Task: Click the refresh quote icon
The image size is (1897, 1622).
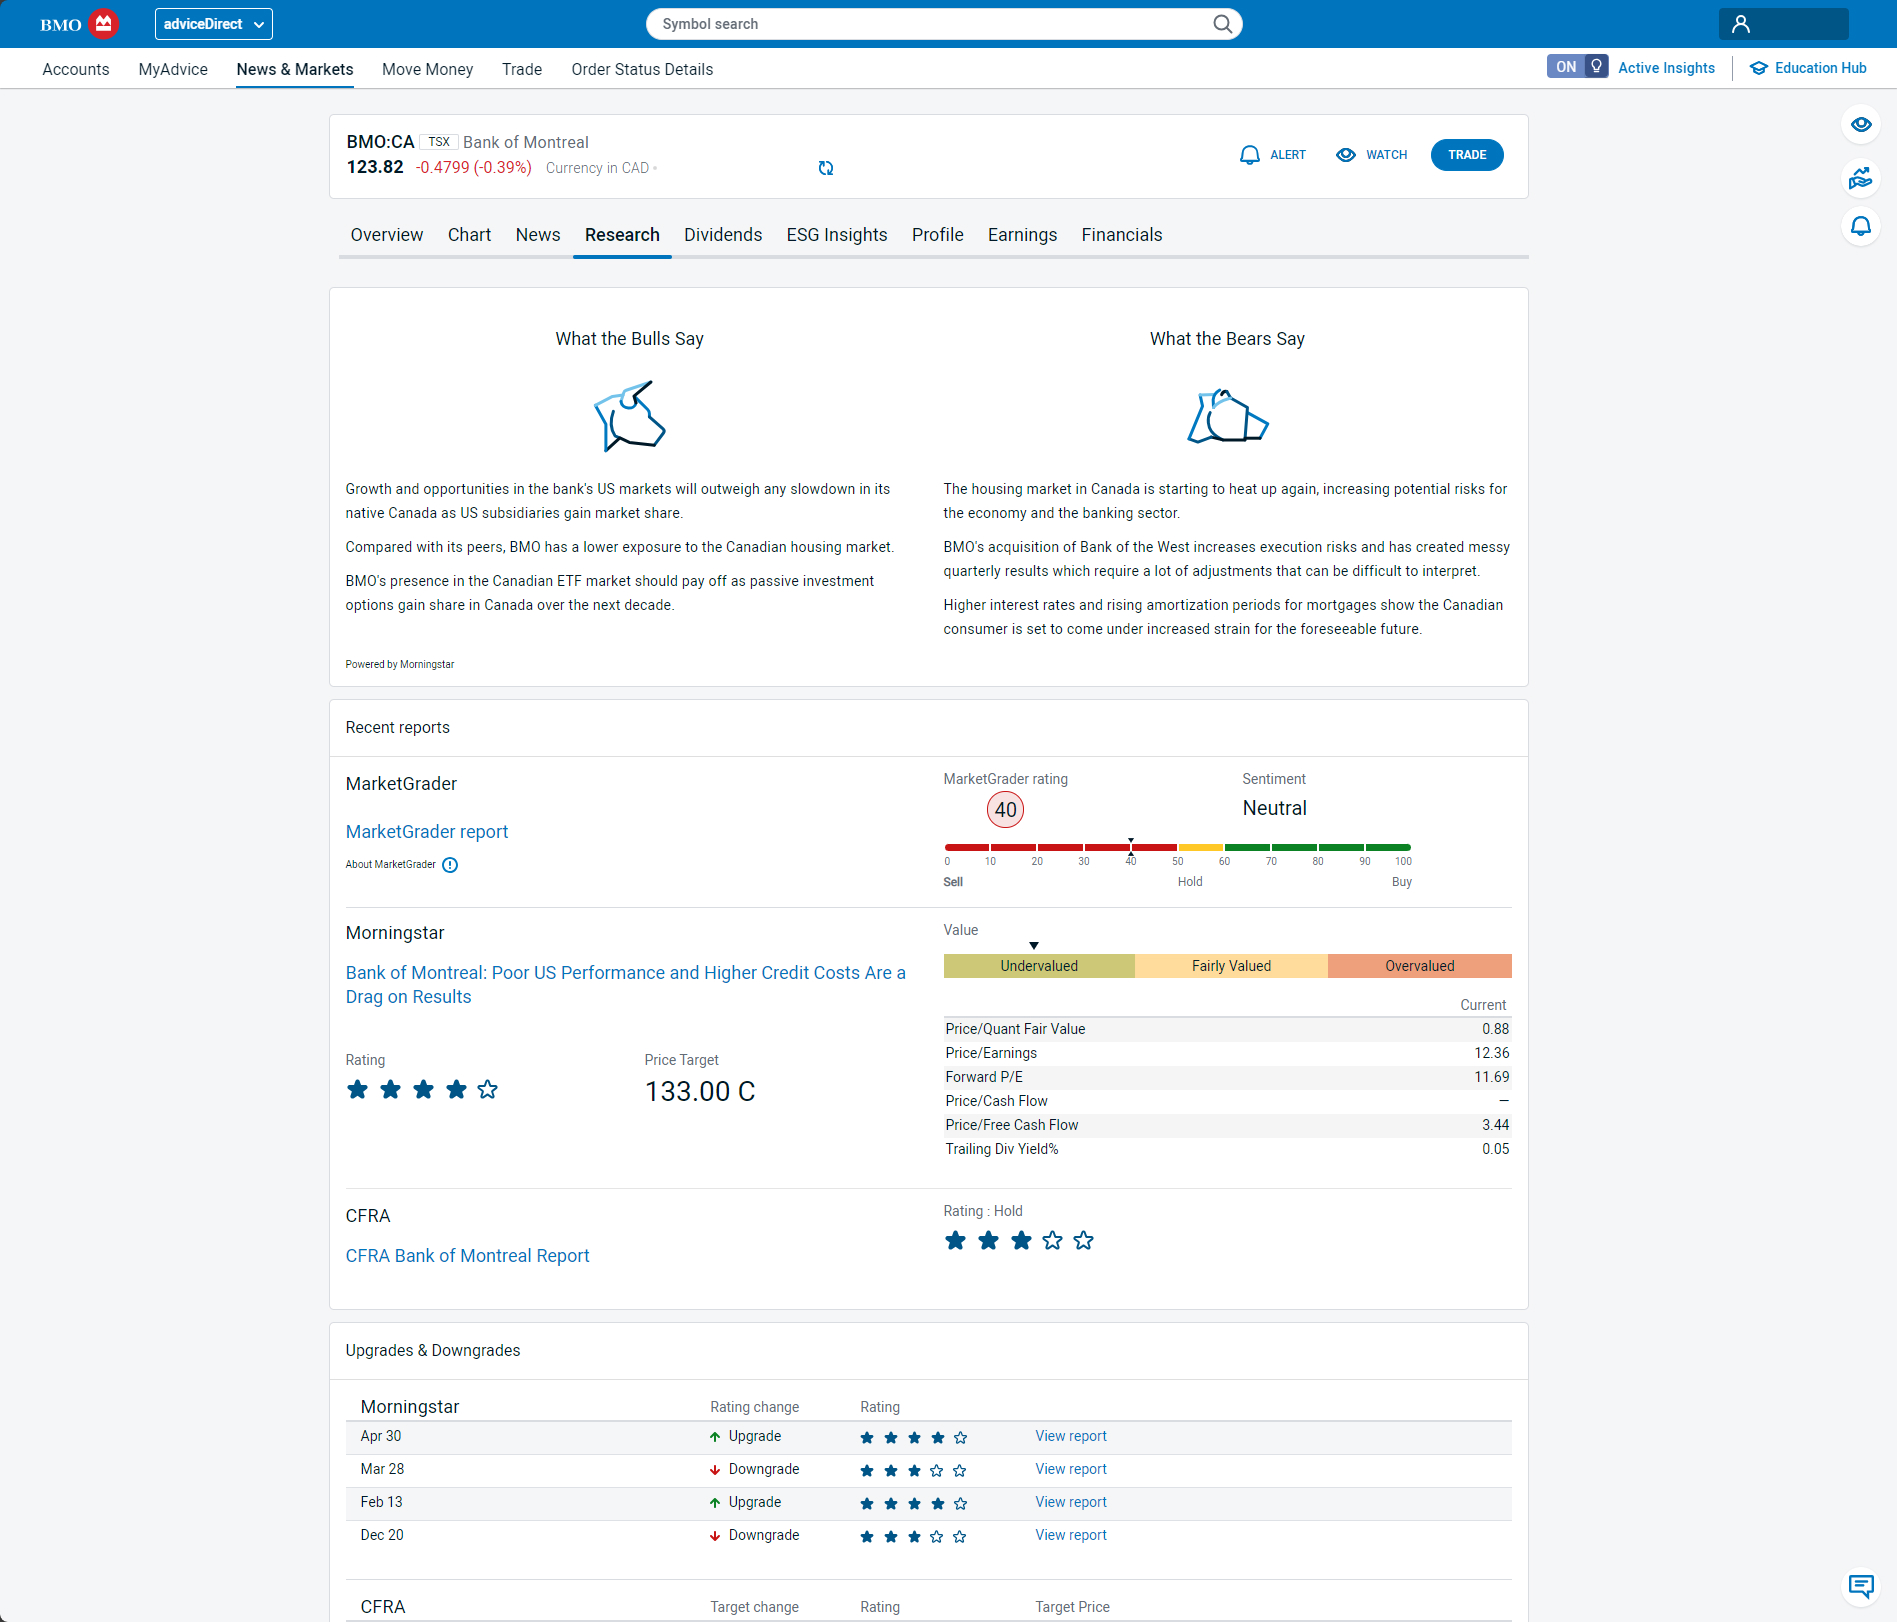Action: point(825,168)
